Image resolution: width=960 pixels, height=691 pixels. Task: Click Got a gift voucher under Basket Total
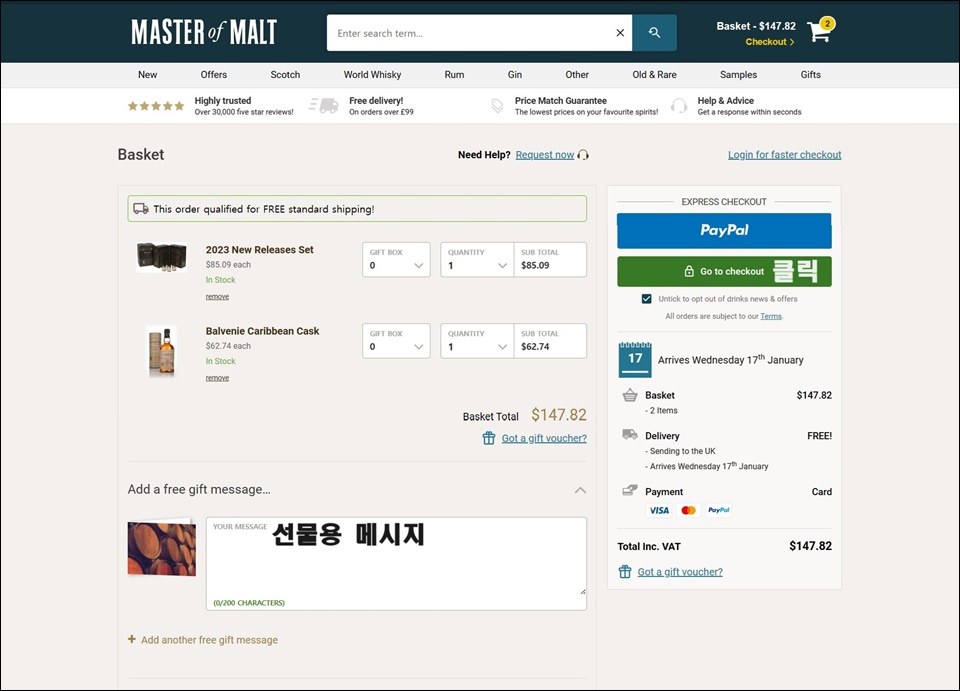[544, 438]
